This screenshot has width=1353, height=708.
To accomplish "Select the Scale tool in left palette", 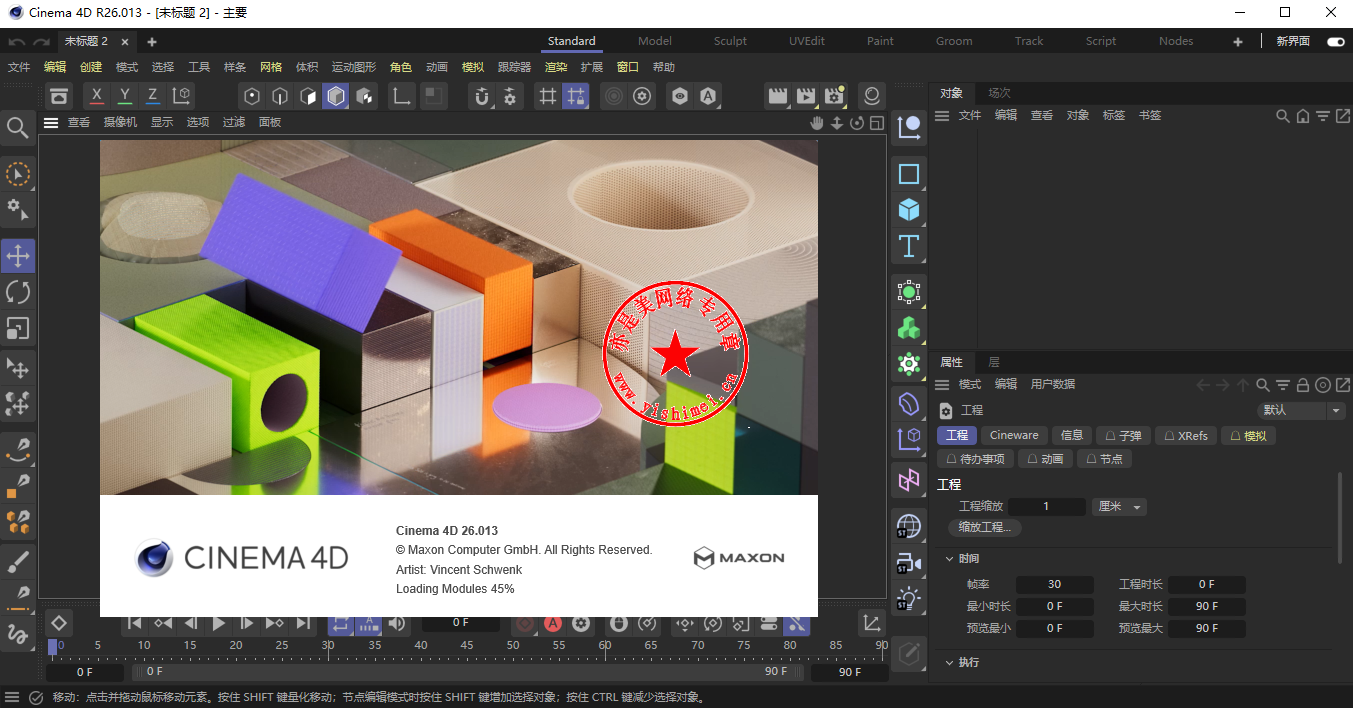I will point(18,328).
